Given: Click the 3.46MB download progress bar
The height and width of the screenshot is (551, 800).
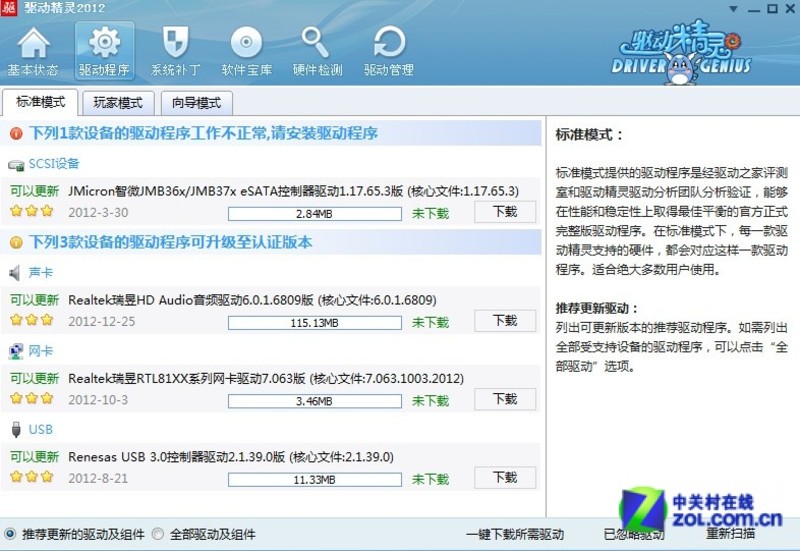Looking at the screenshot, I should (315, 401).
